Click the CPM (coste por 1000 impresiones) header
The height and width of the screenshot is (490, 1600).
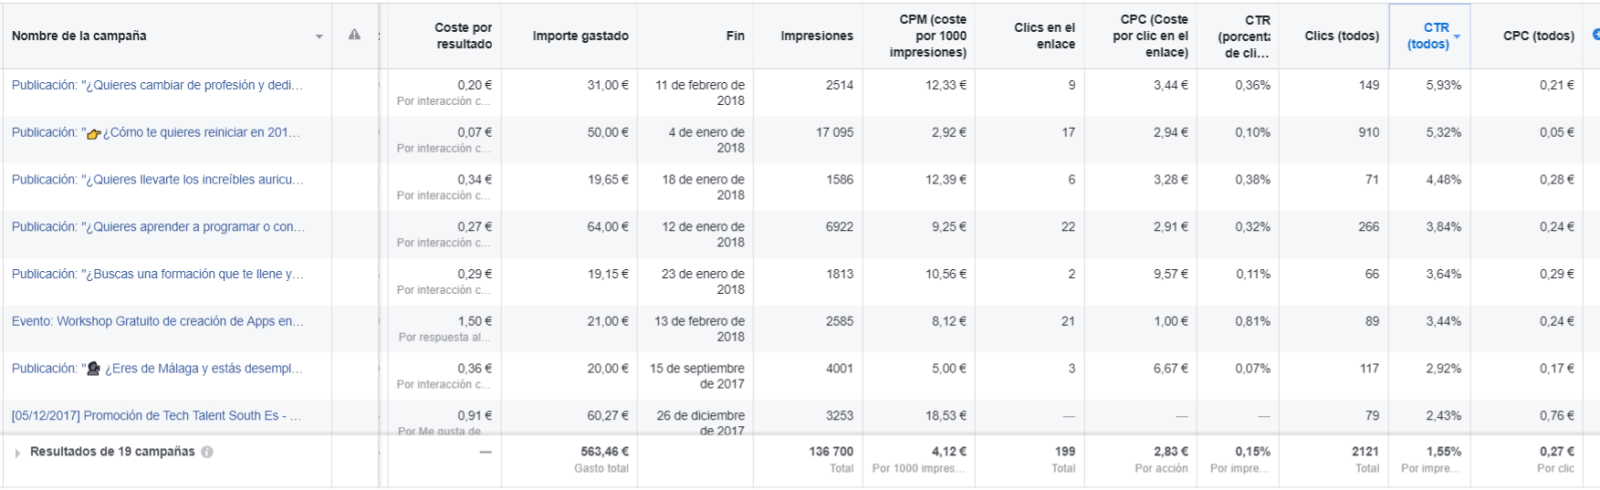pos(927,36)
